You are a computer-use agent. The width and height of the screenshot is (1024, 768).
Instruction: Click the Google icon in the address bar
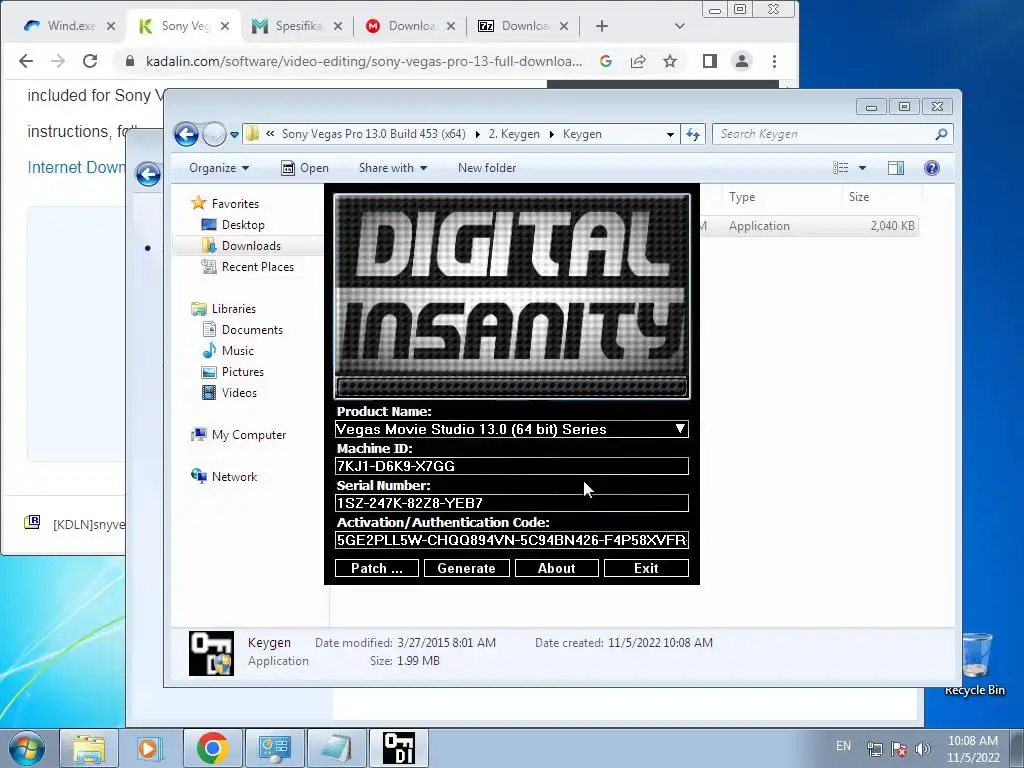(x=606, y=61)
